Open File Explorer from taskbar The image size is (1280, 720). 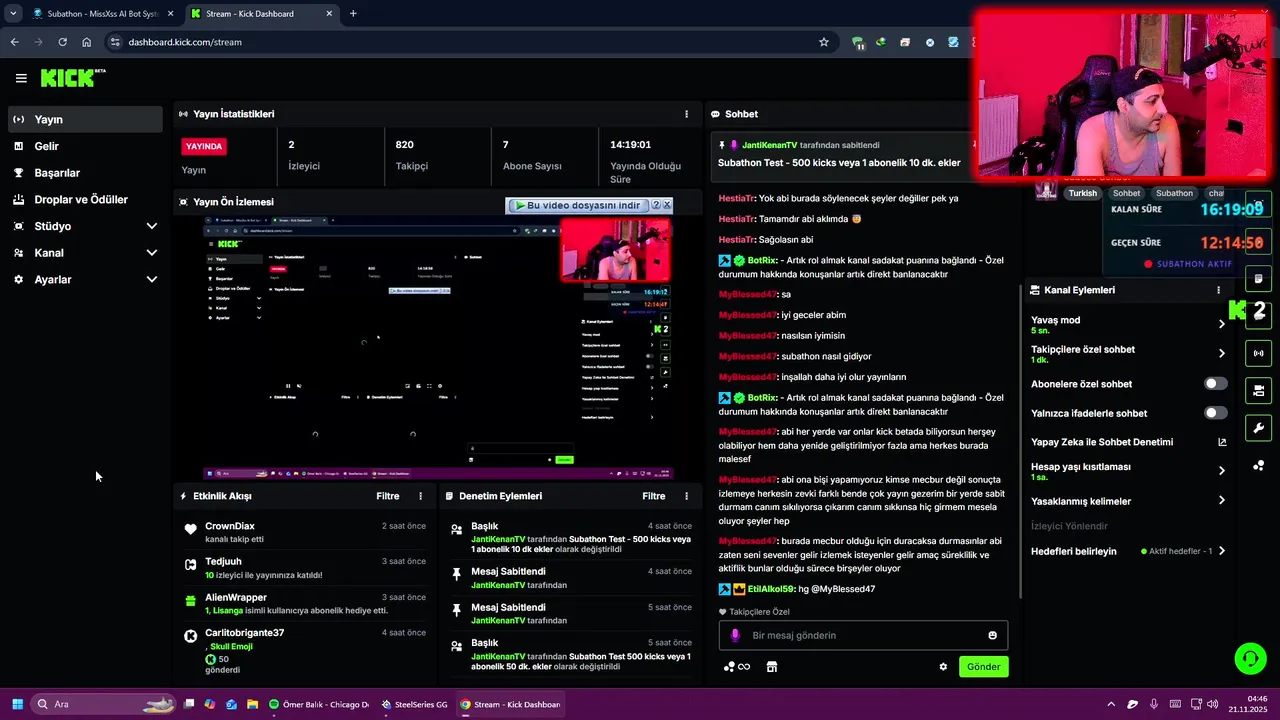point(253,704)
